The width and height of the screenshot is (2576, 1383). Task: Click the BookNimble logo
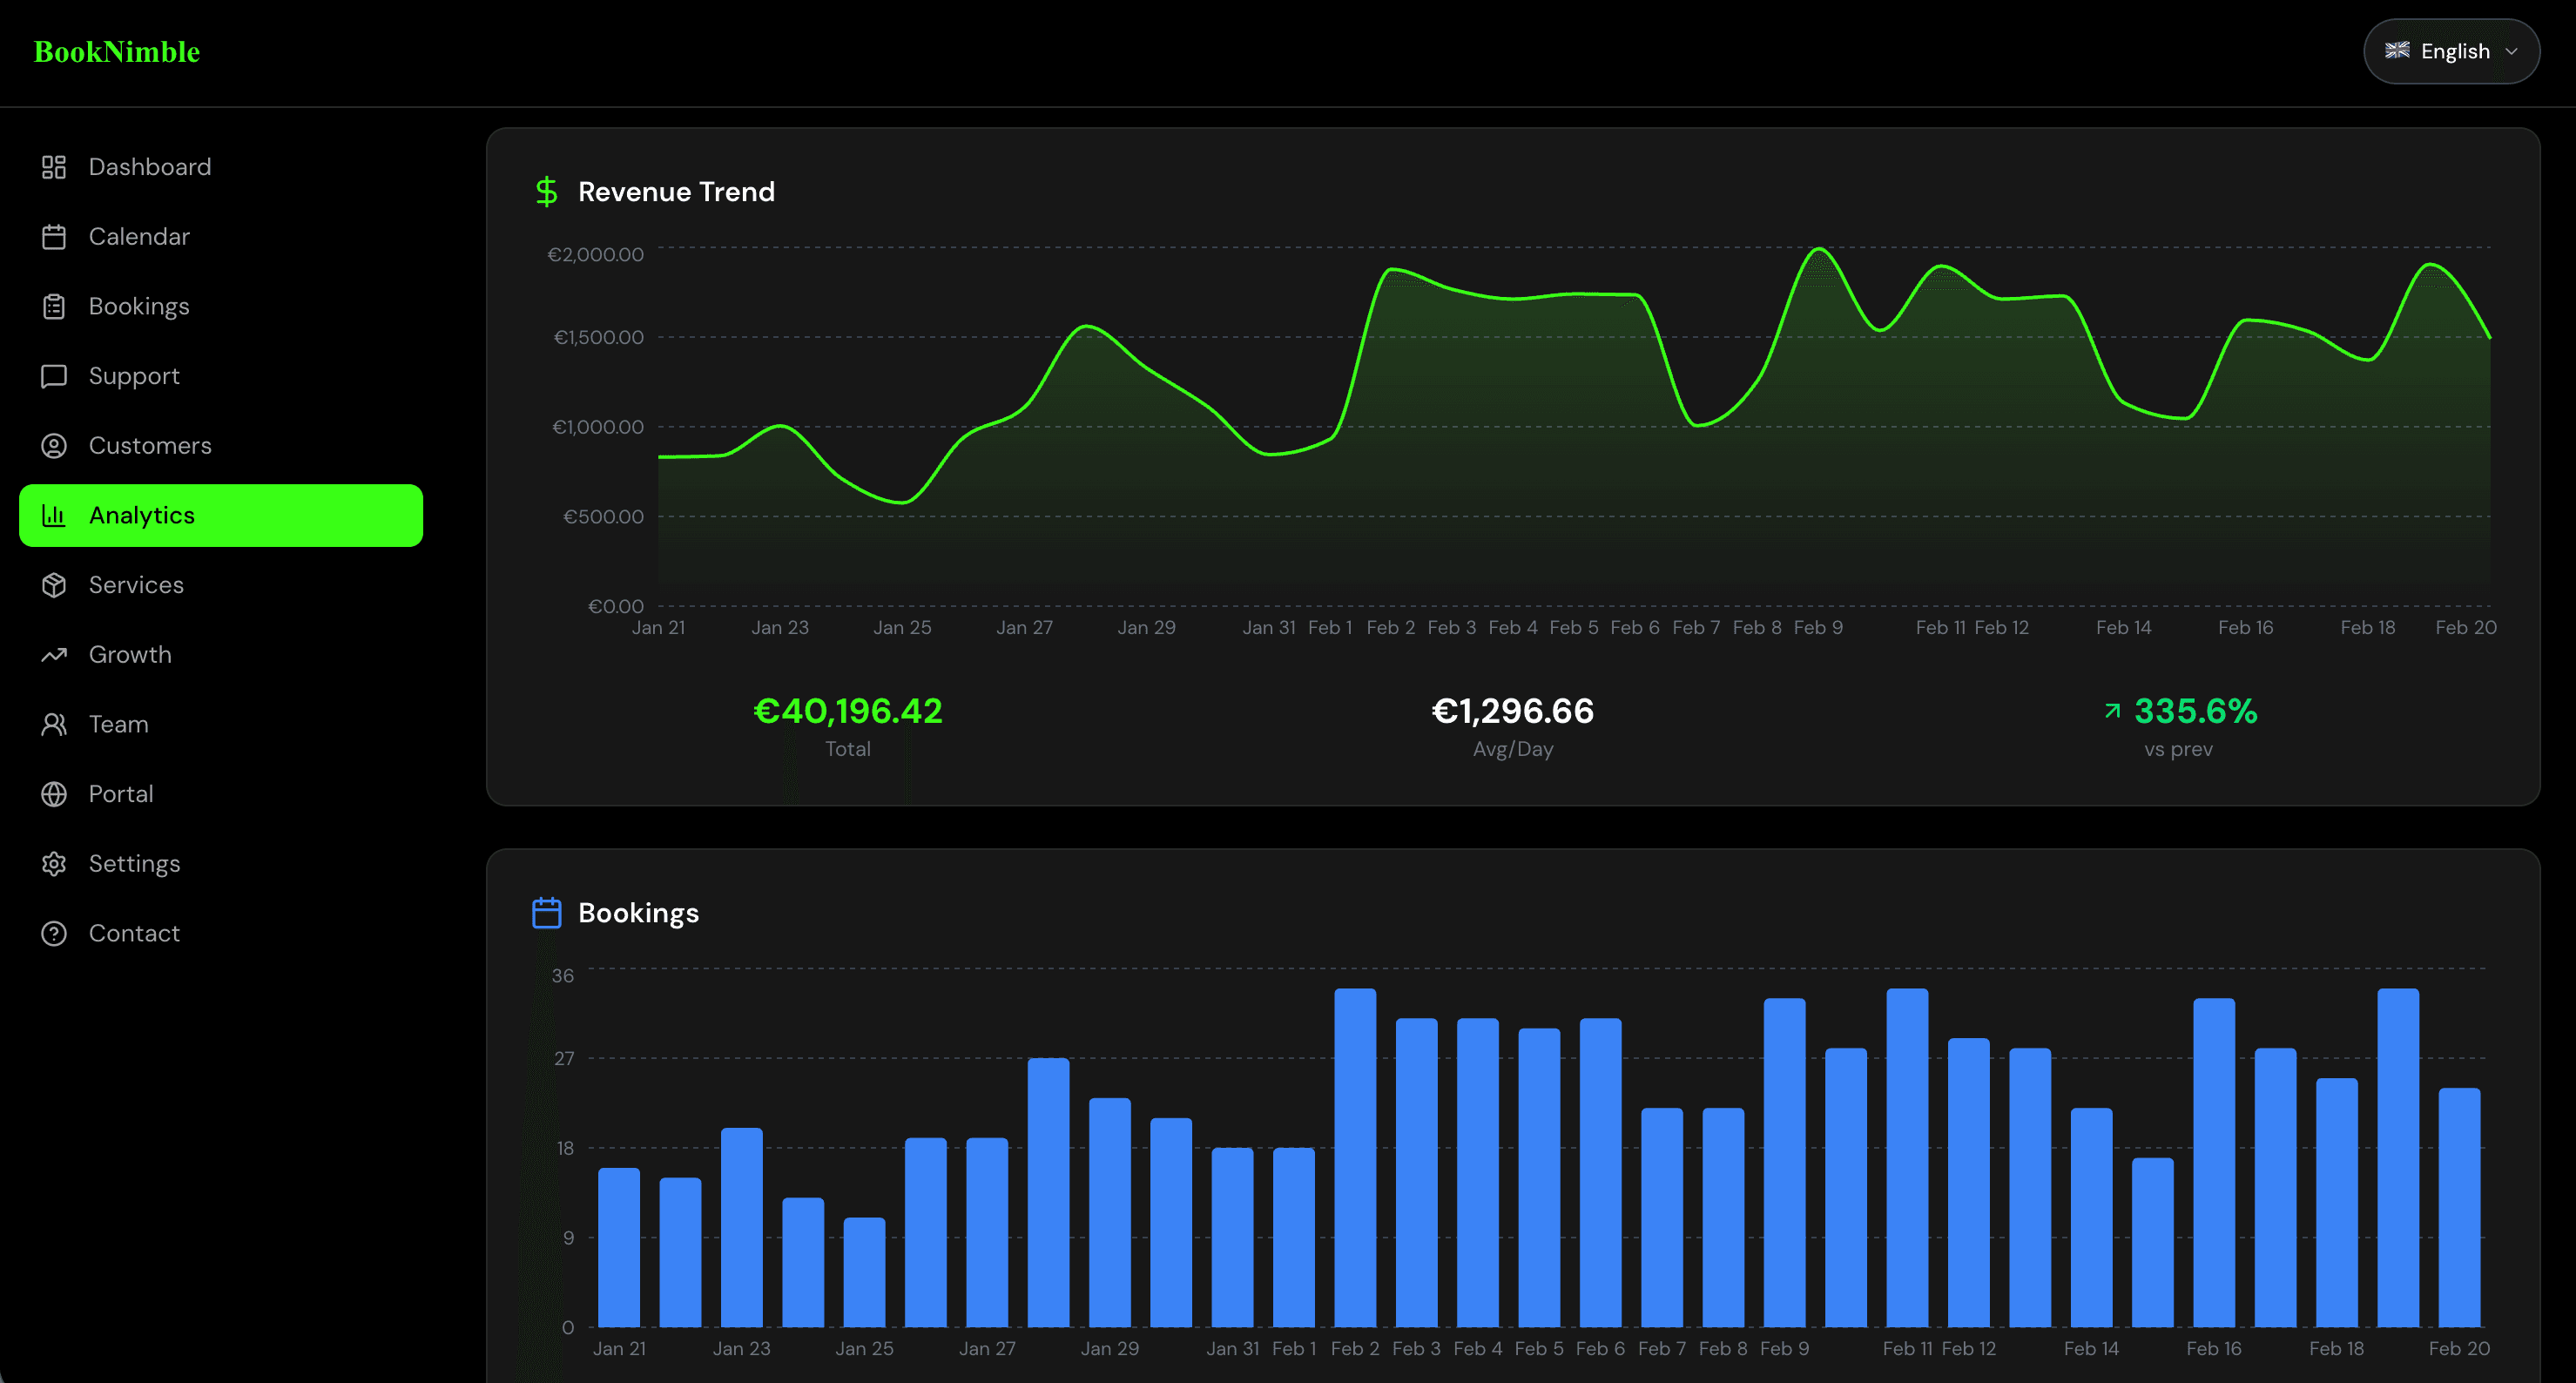pos(116,51)
